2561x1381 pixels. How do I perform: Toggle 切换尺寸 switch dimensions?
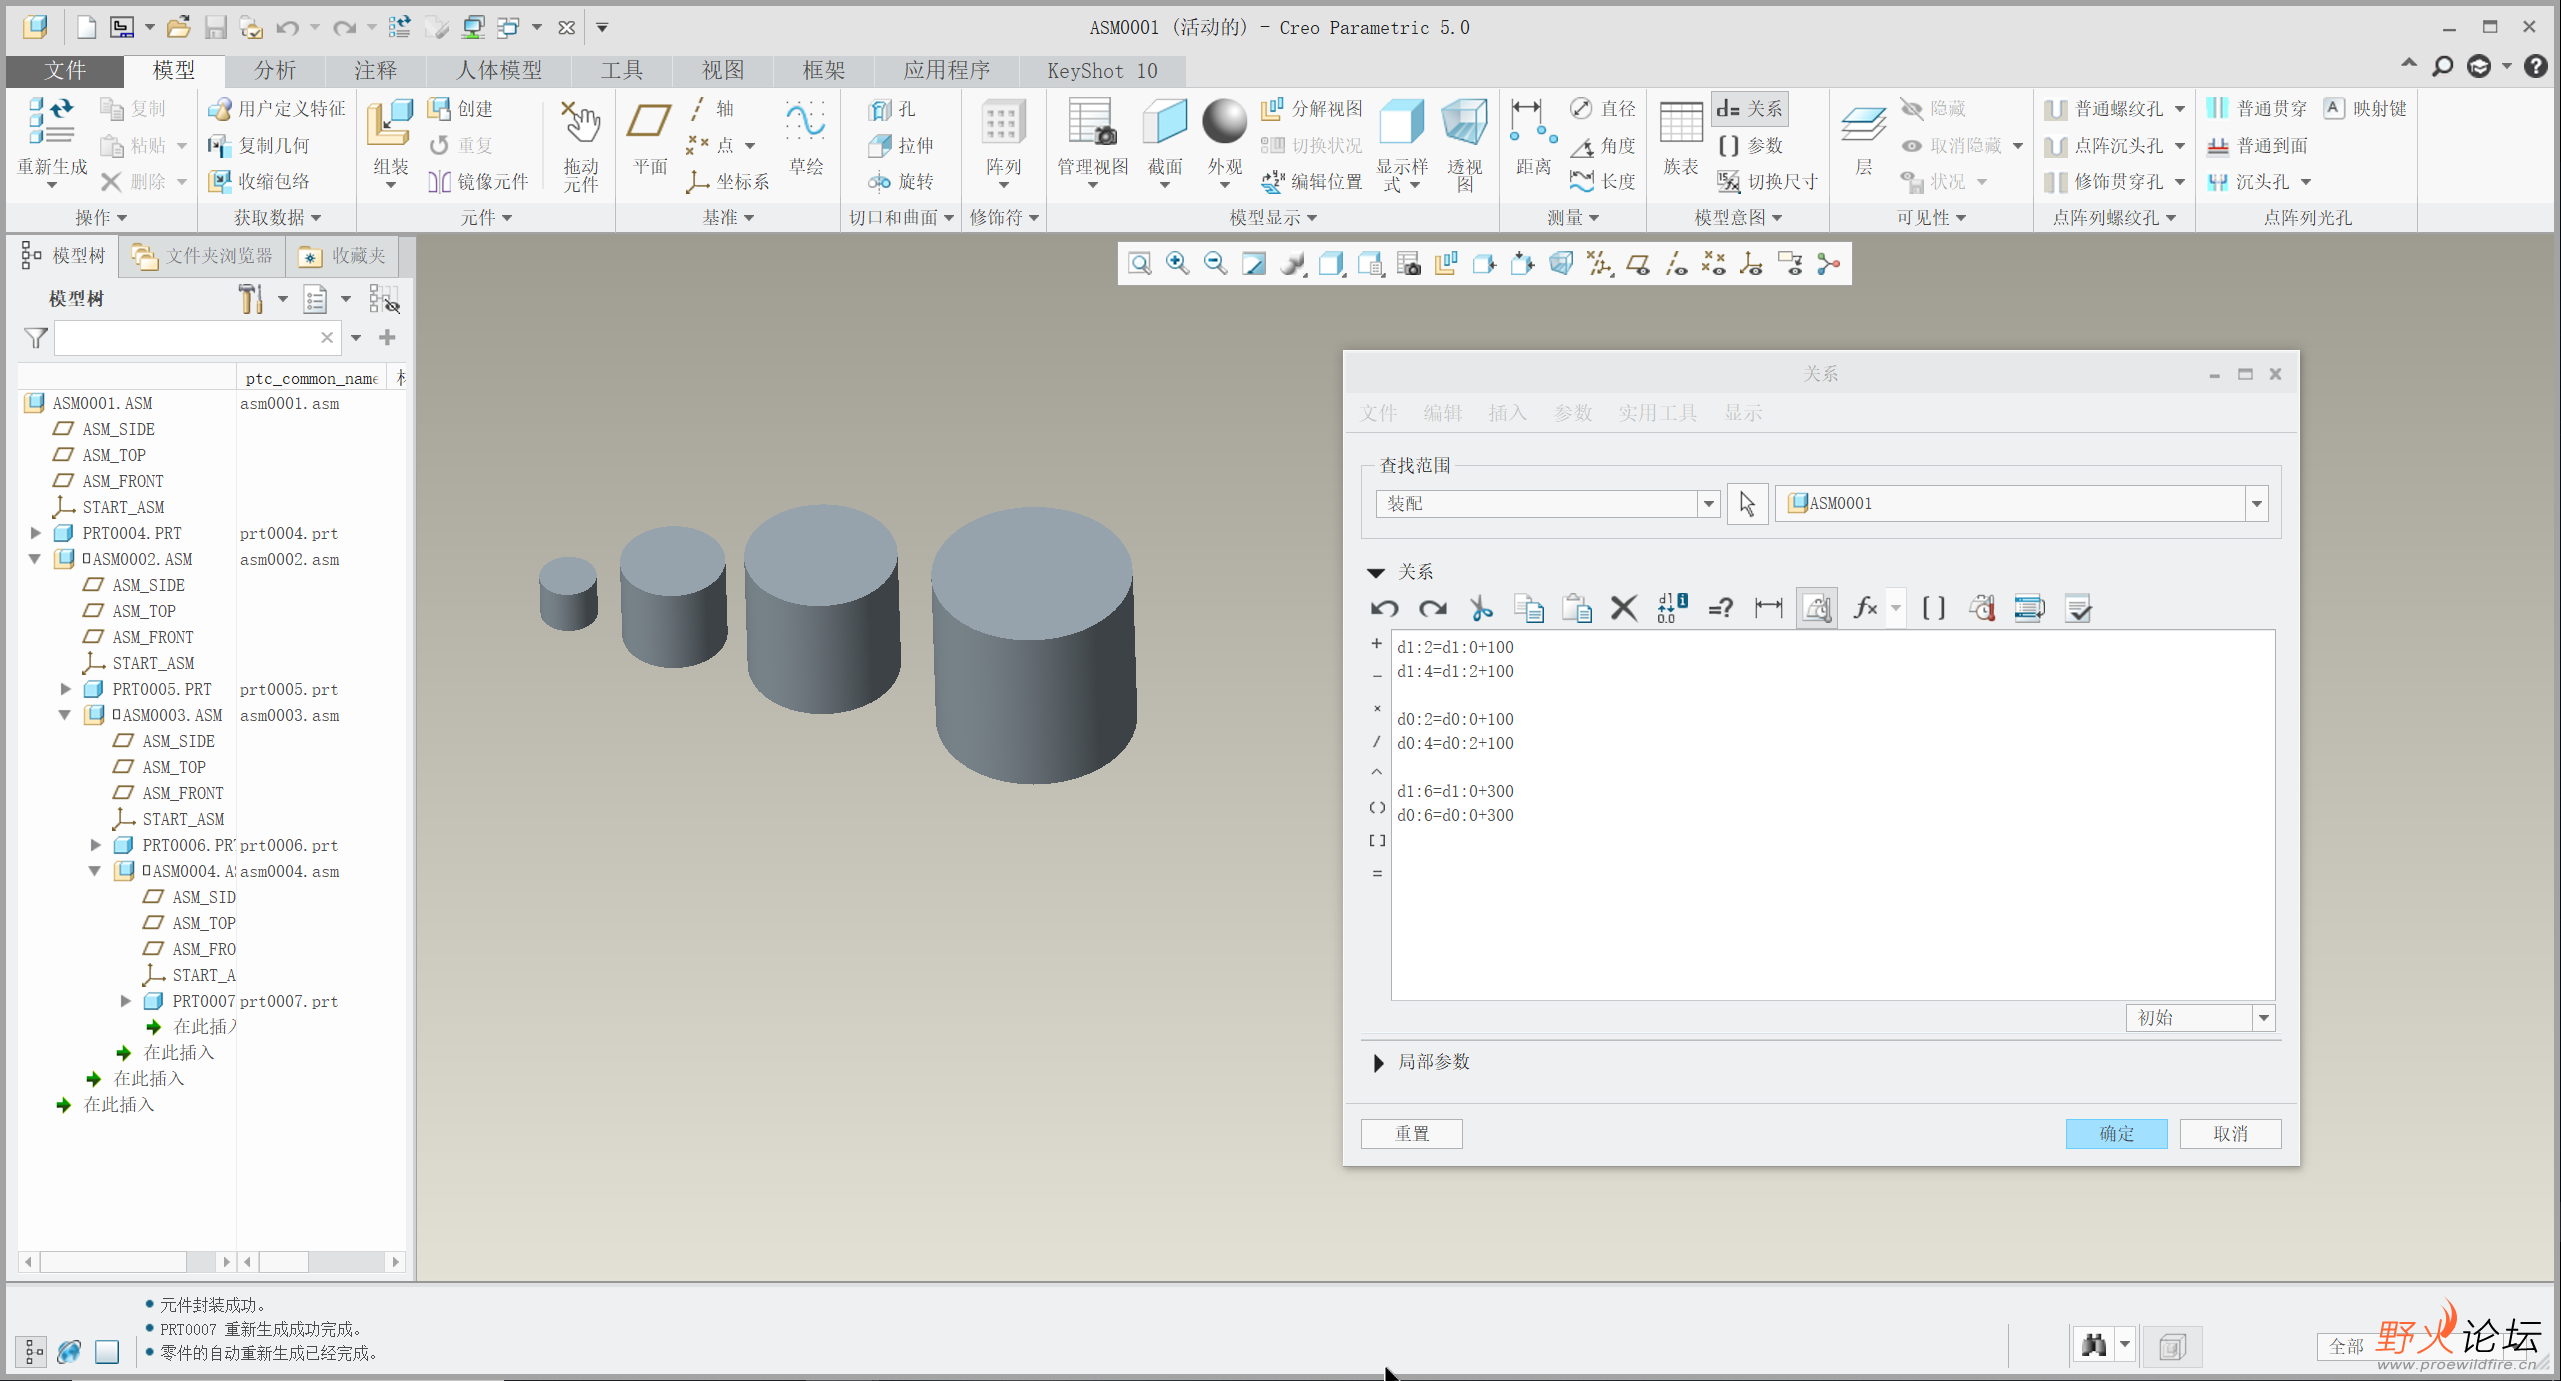(x=1767, y=181)
